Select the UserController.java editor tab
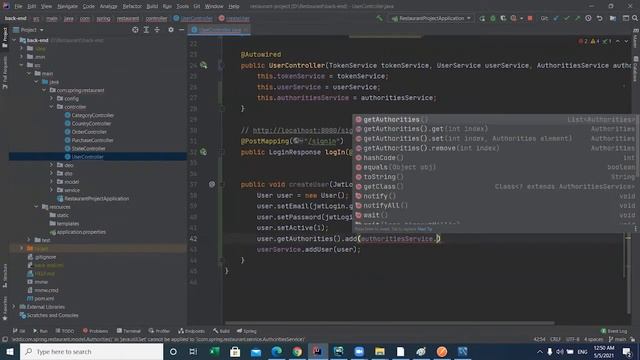The width and height of the screenshot is (640, 360). click(x=219, y=30)
